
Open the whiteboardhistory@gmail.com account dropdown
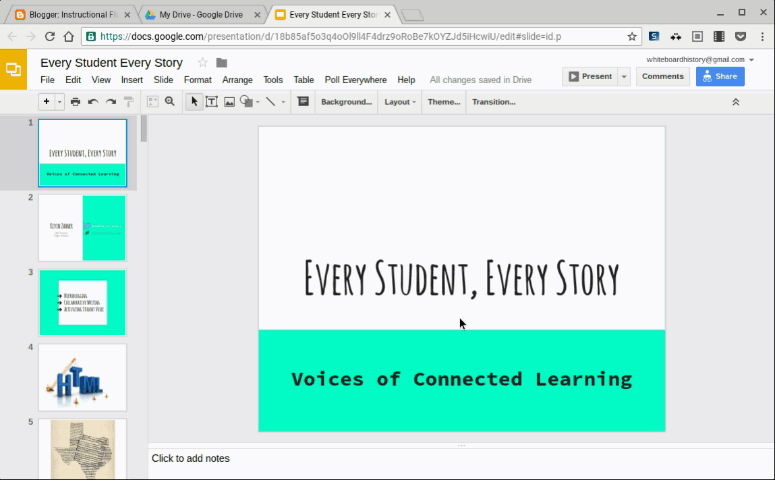point(700,59)
